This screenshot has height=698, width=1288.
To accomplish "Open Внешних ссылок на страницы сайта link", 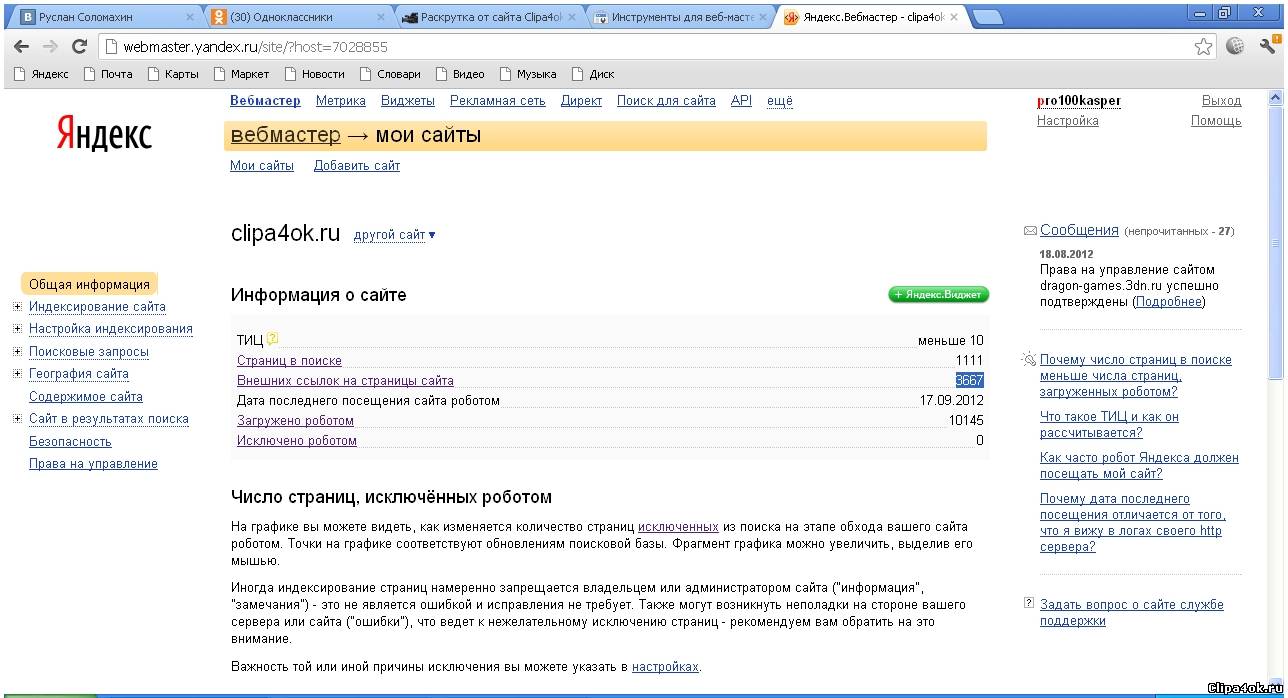I will tap(345, 381).
